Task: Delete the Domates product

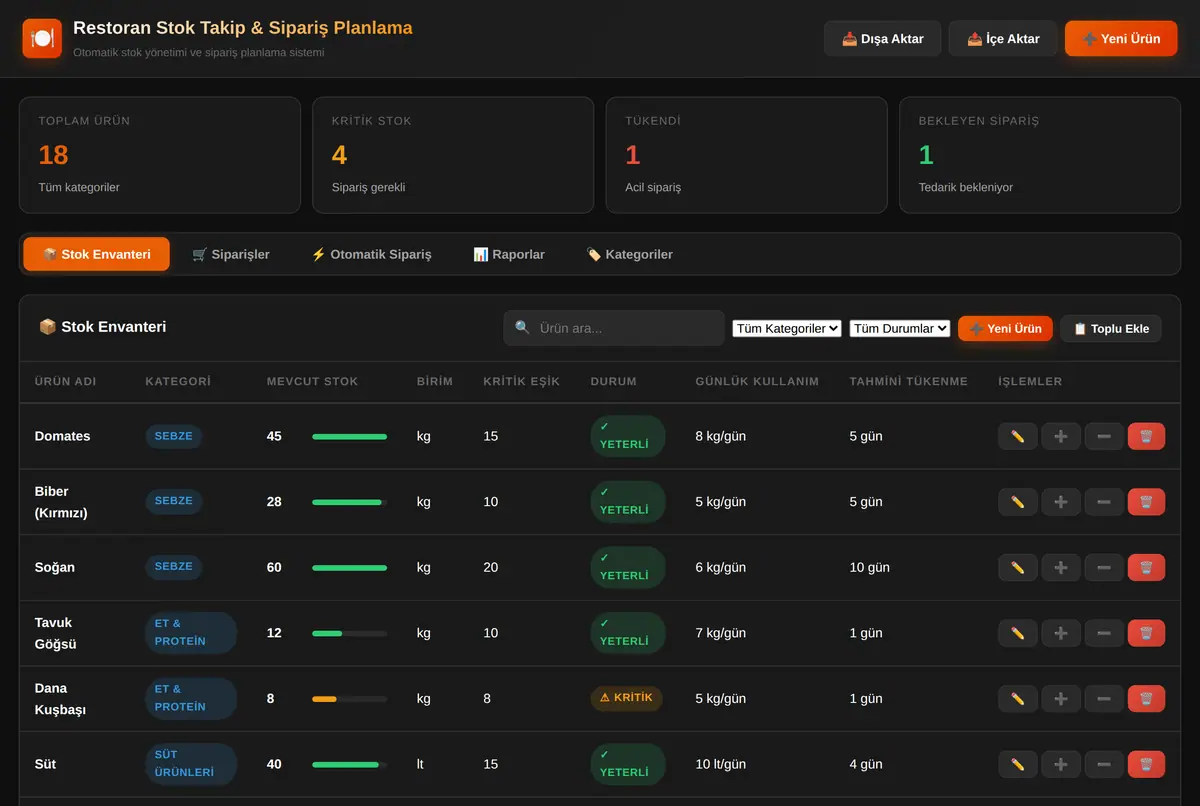Action: click(1146, 436)
